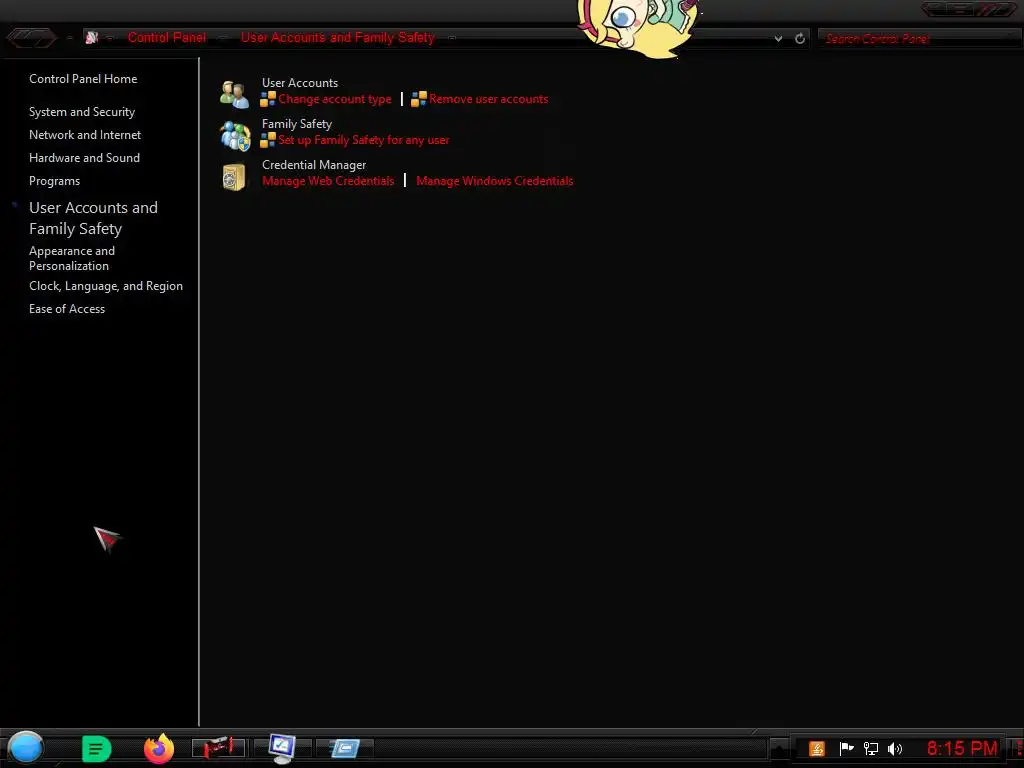Go to Control Panel Home
This screenshot has width=1024, height=768.
(83, 79)
